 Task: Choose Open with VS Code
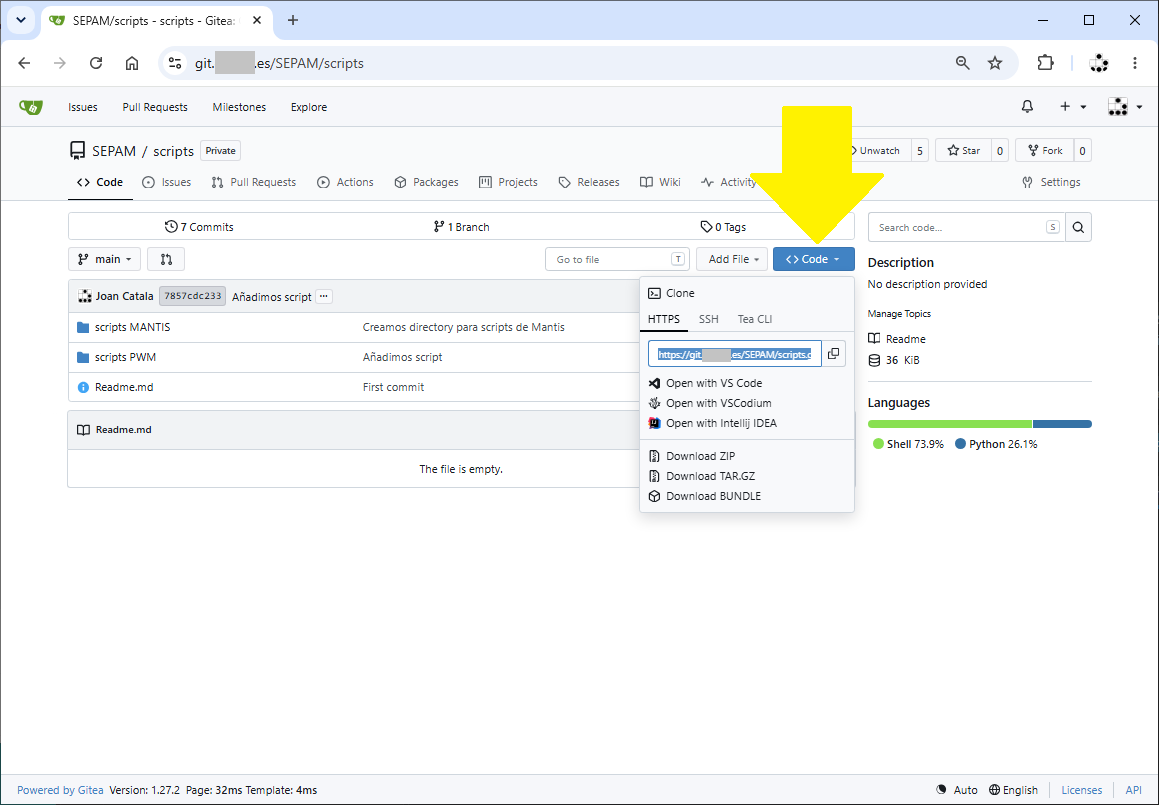[747, 383]
